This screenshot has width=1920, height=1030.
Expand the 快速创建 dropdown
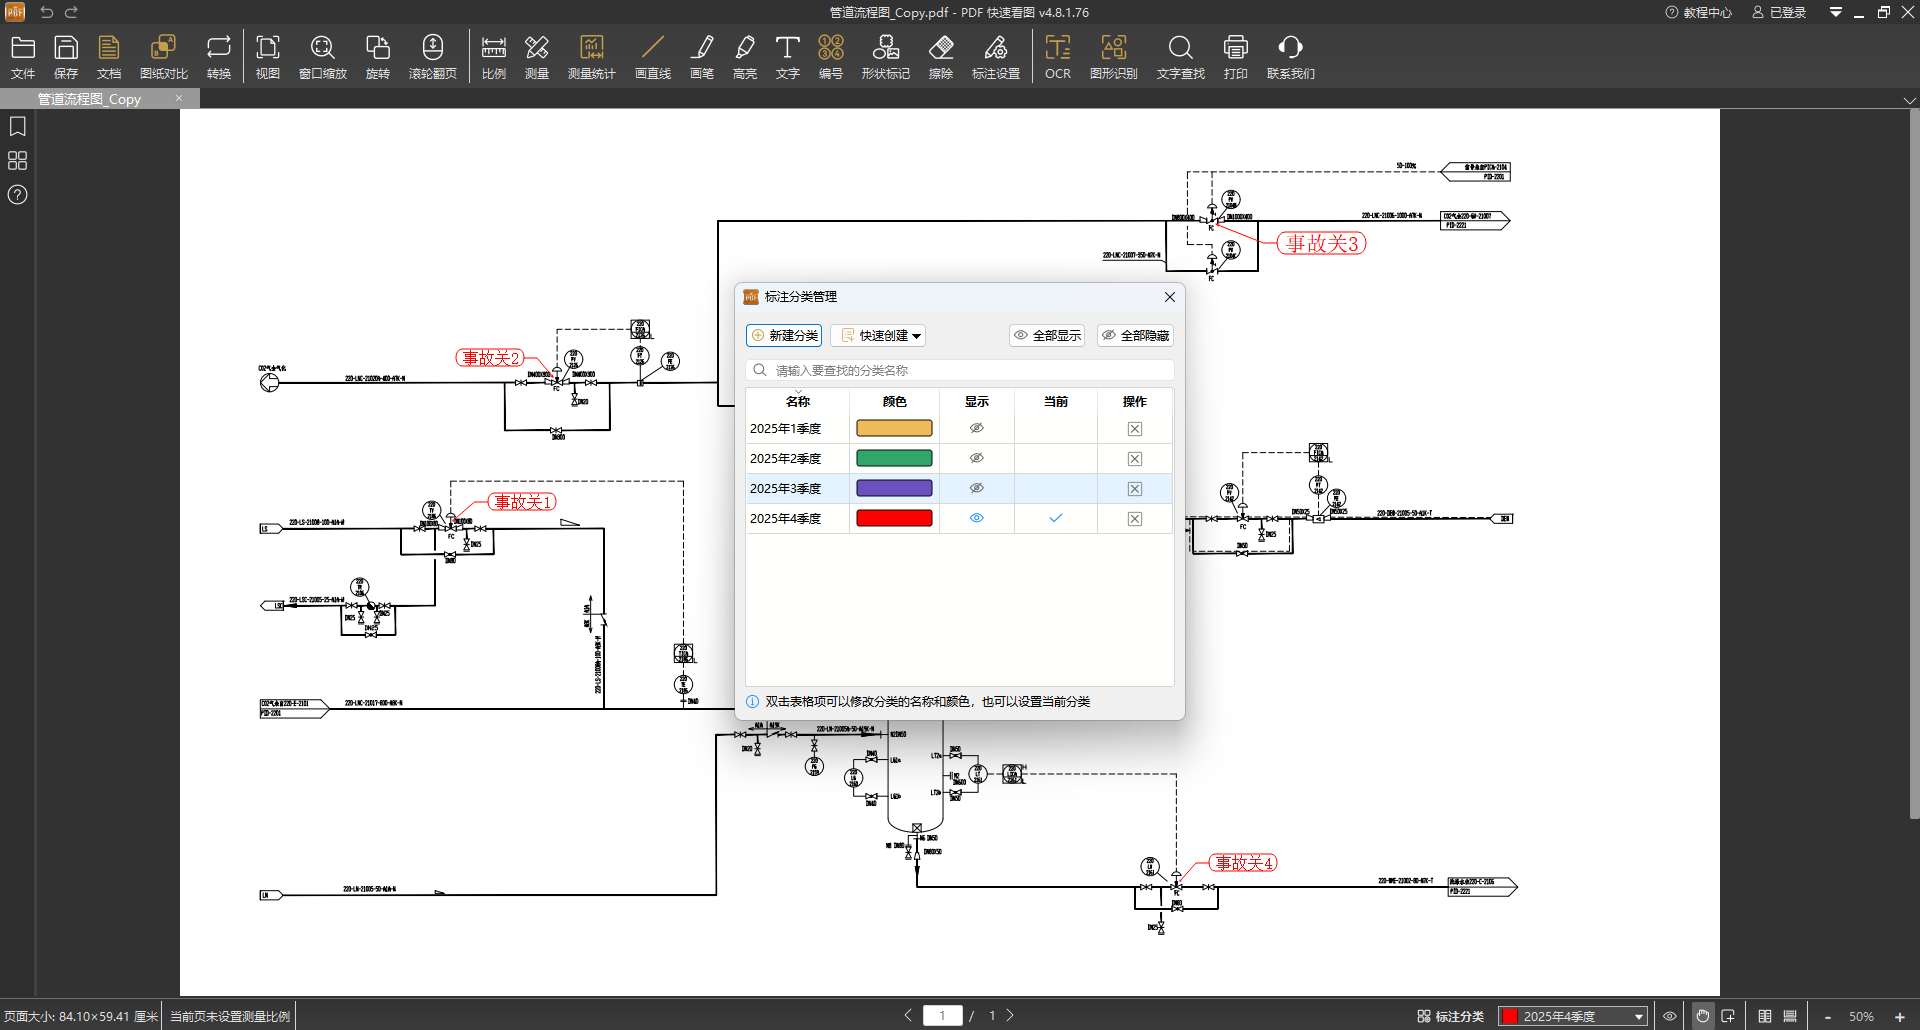point(878,336)
